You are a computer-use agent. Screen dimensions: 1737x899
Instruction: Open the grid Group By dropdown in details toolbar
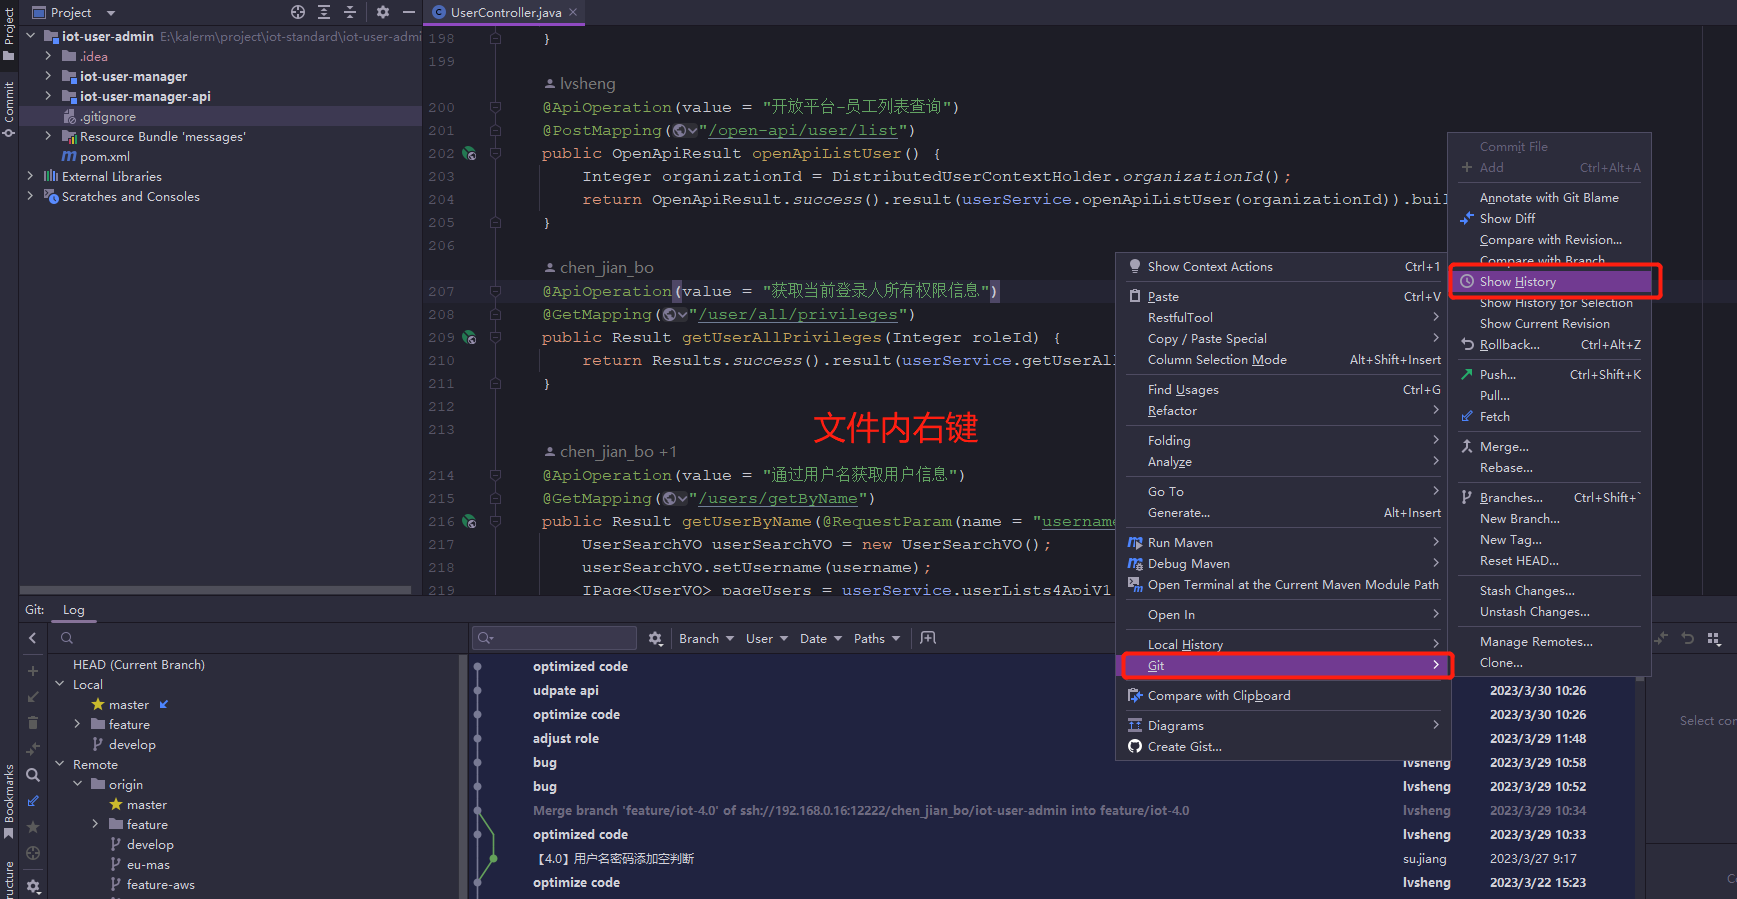click(x=1714, y=638)
